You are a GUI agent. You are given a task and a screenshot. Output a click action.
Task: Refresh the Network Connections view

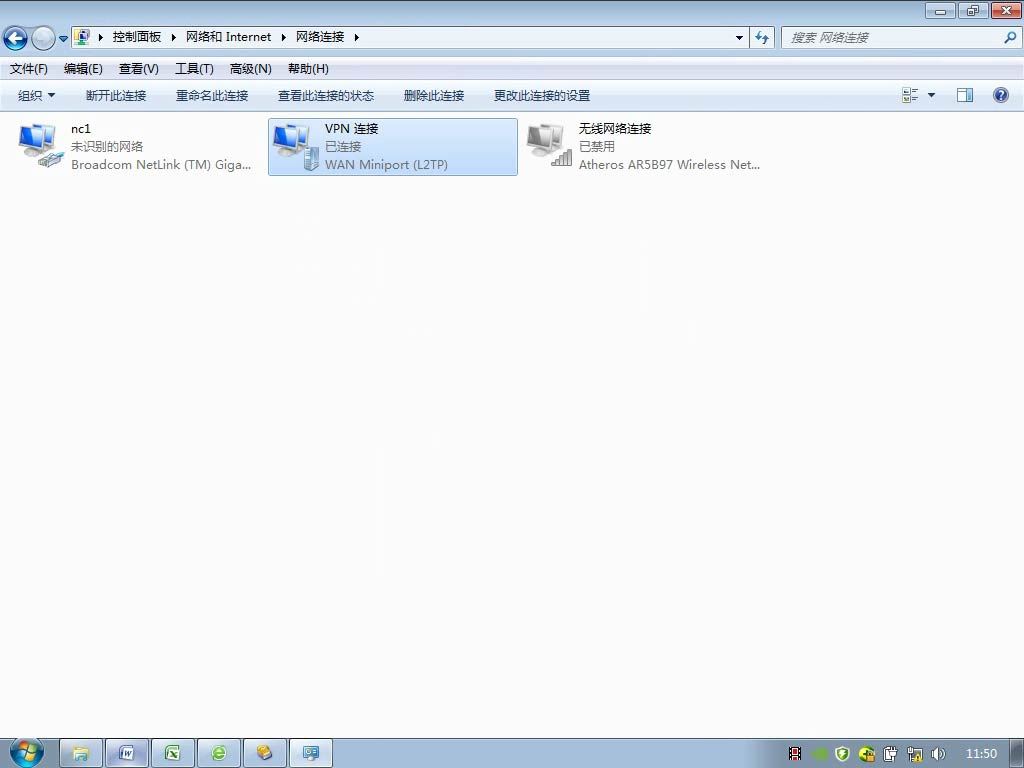(761, 38)
